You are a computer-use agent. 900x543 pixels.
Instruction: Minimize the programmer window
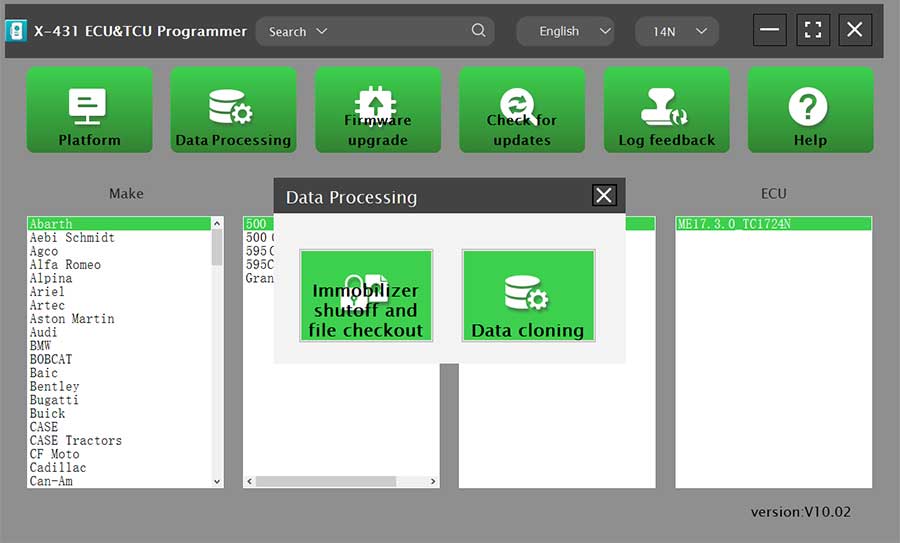point(769,29)
